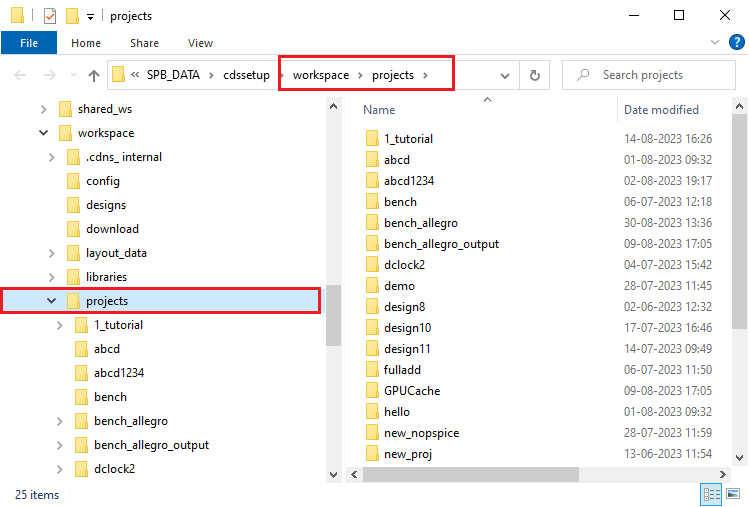Click the Back navigation arrow

coord(21,75)
